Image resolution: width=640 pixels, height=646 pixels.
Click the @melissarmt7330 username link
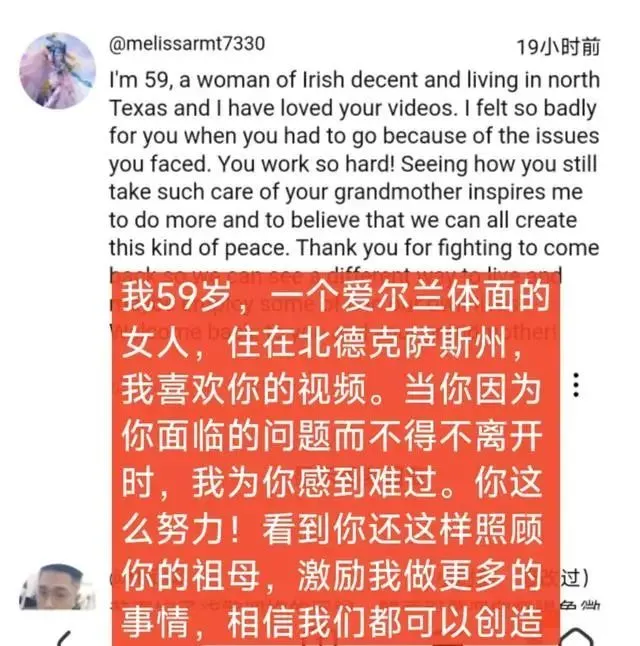[x=187, y=44]
